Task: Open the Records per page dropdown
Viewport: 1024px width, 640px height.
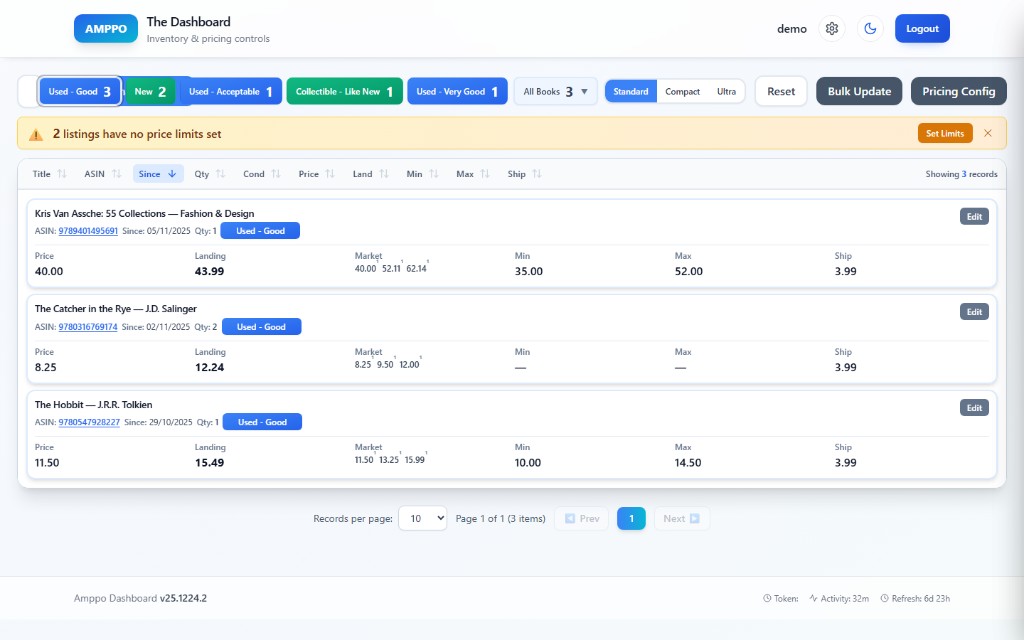Action: (x=423, y=519)
